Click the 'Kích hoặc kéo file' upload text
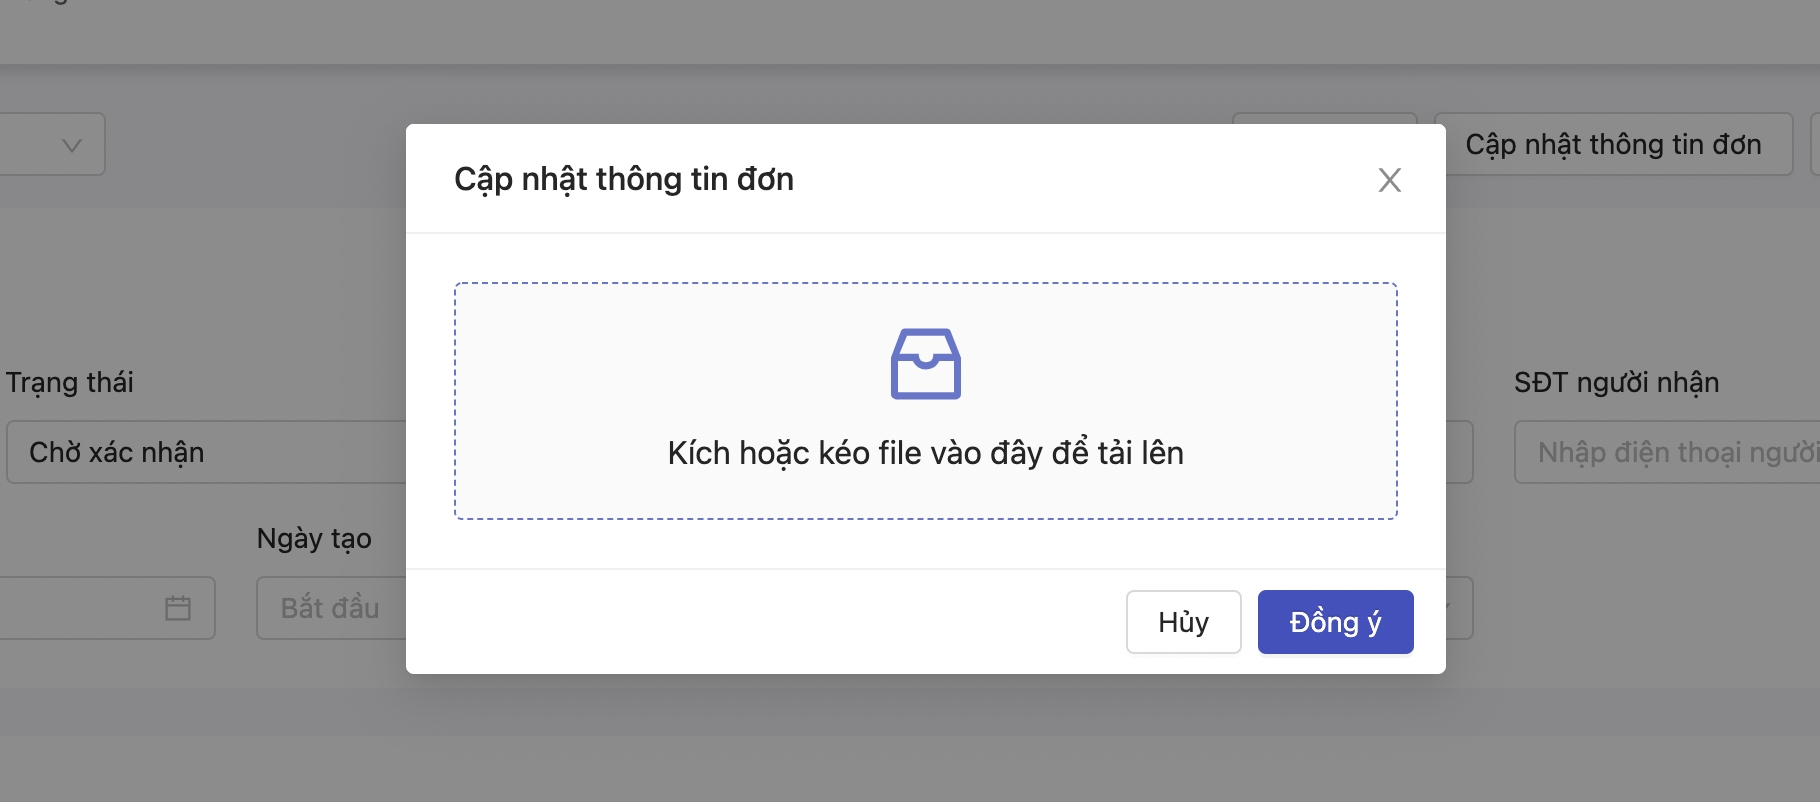 [925, 453]
